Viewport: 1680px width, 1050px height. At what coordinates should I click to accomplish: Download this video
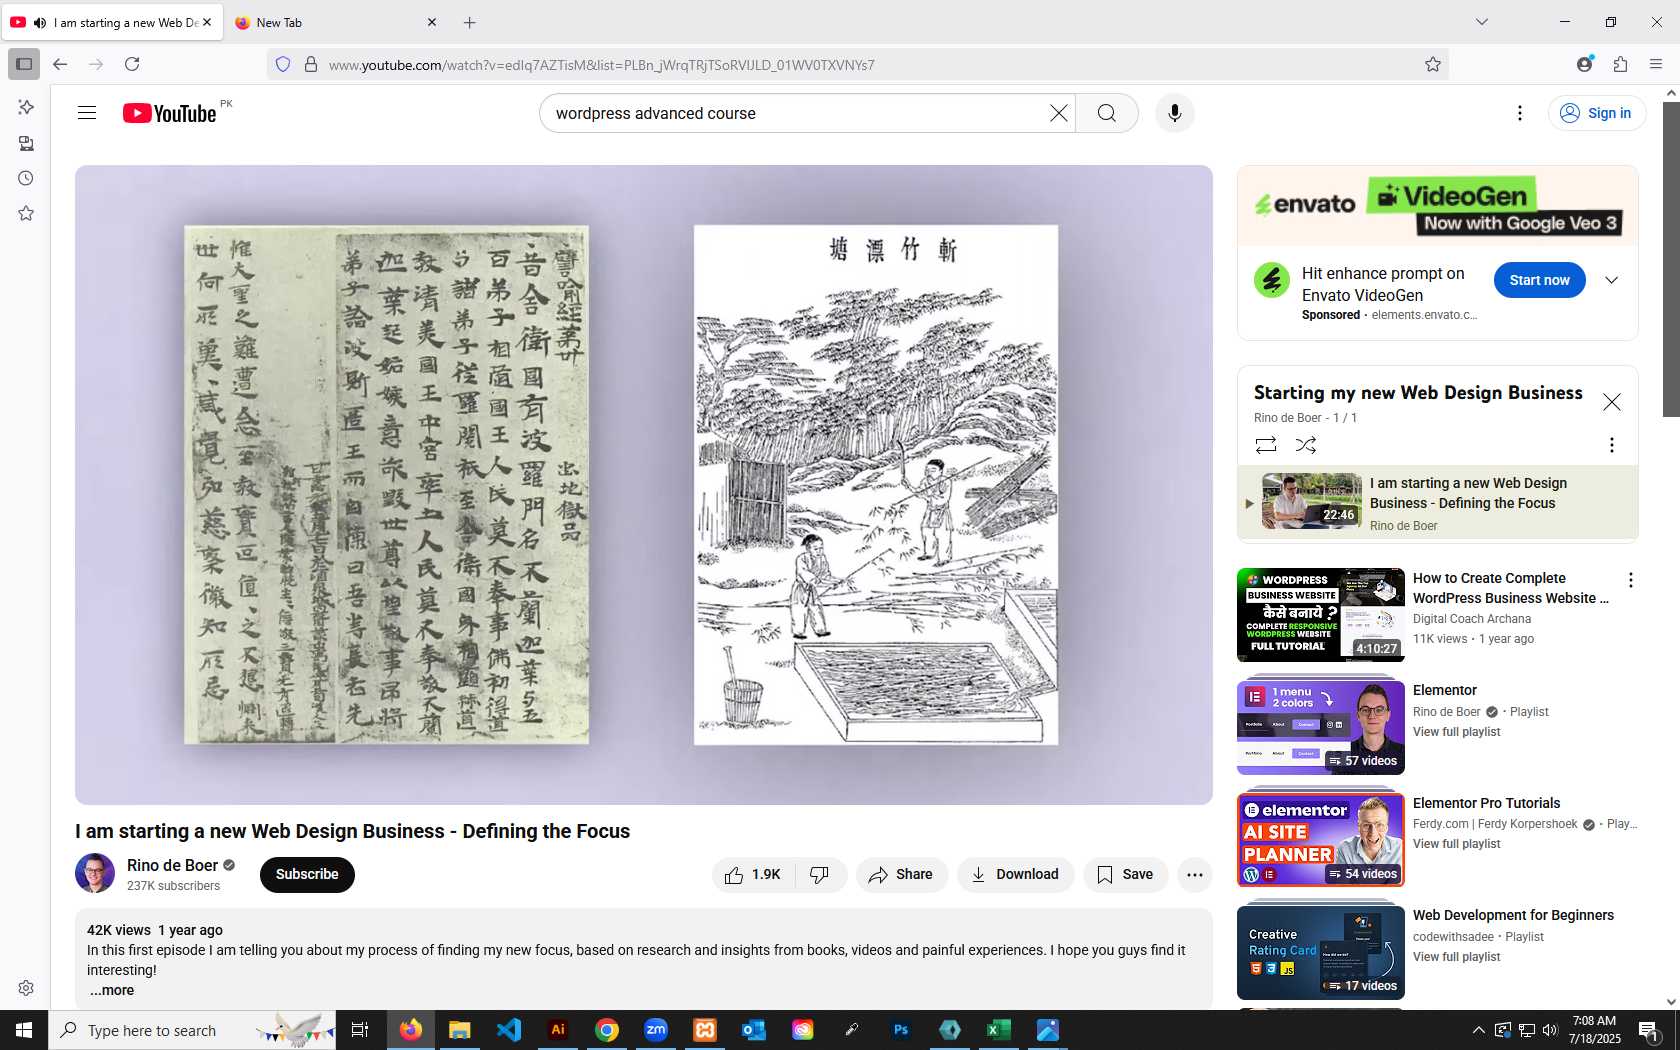pos(1015,874)
